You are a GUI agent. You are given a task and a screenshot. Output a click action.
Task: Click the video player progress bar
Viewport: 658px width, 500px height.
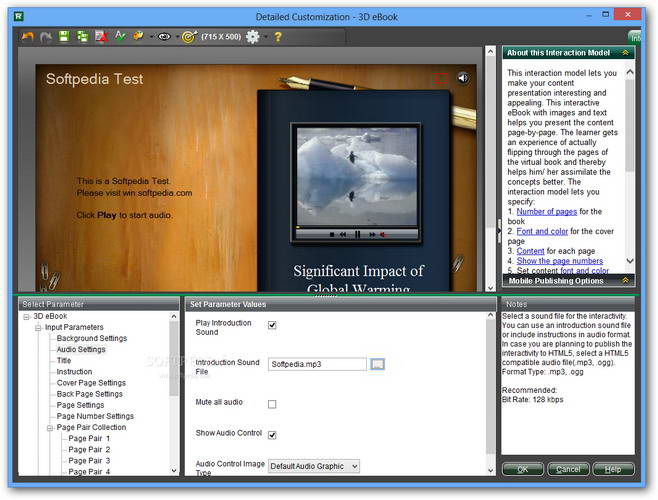click(x=357, y=225)
